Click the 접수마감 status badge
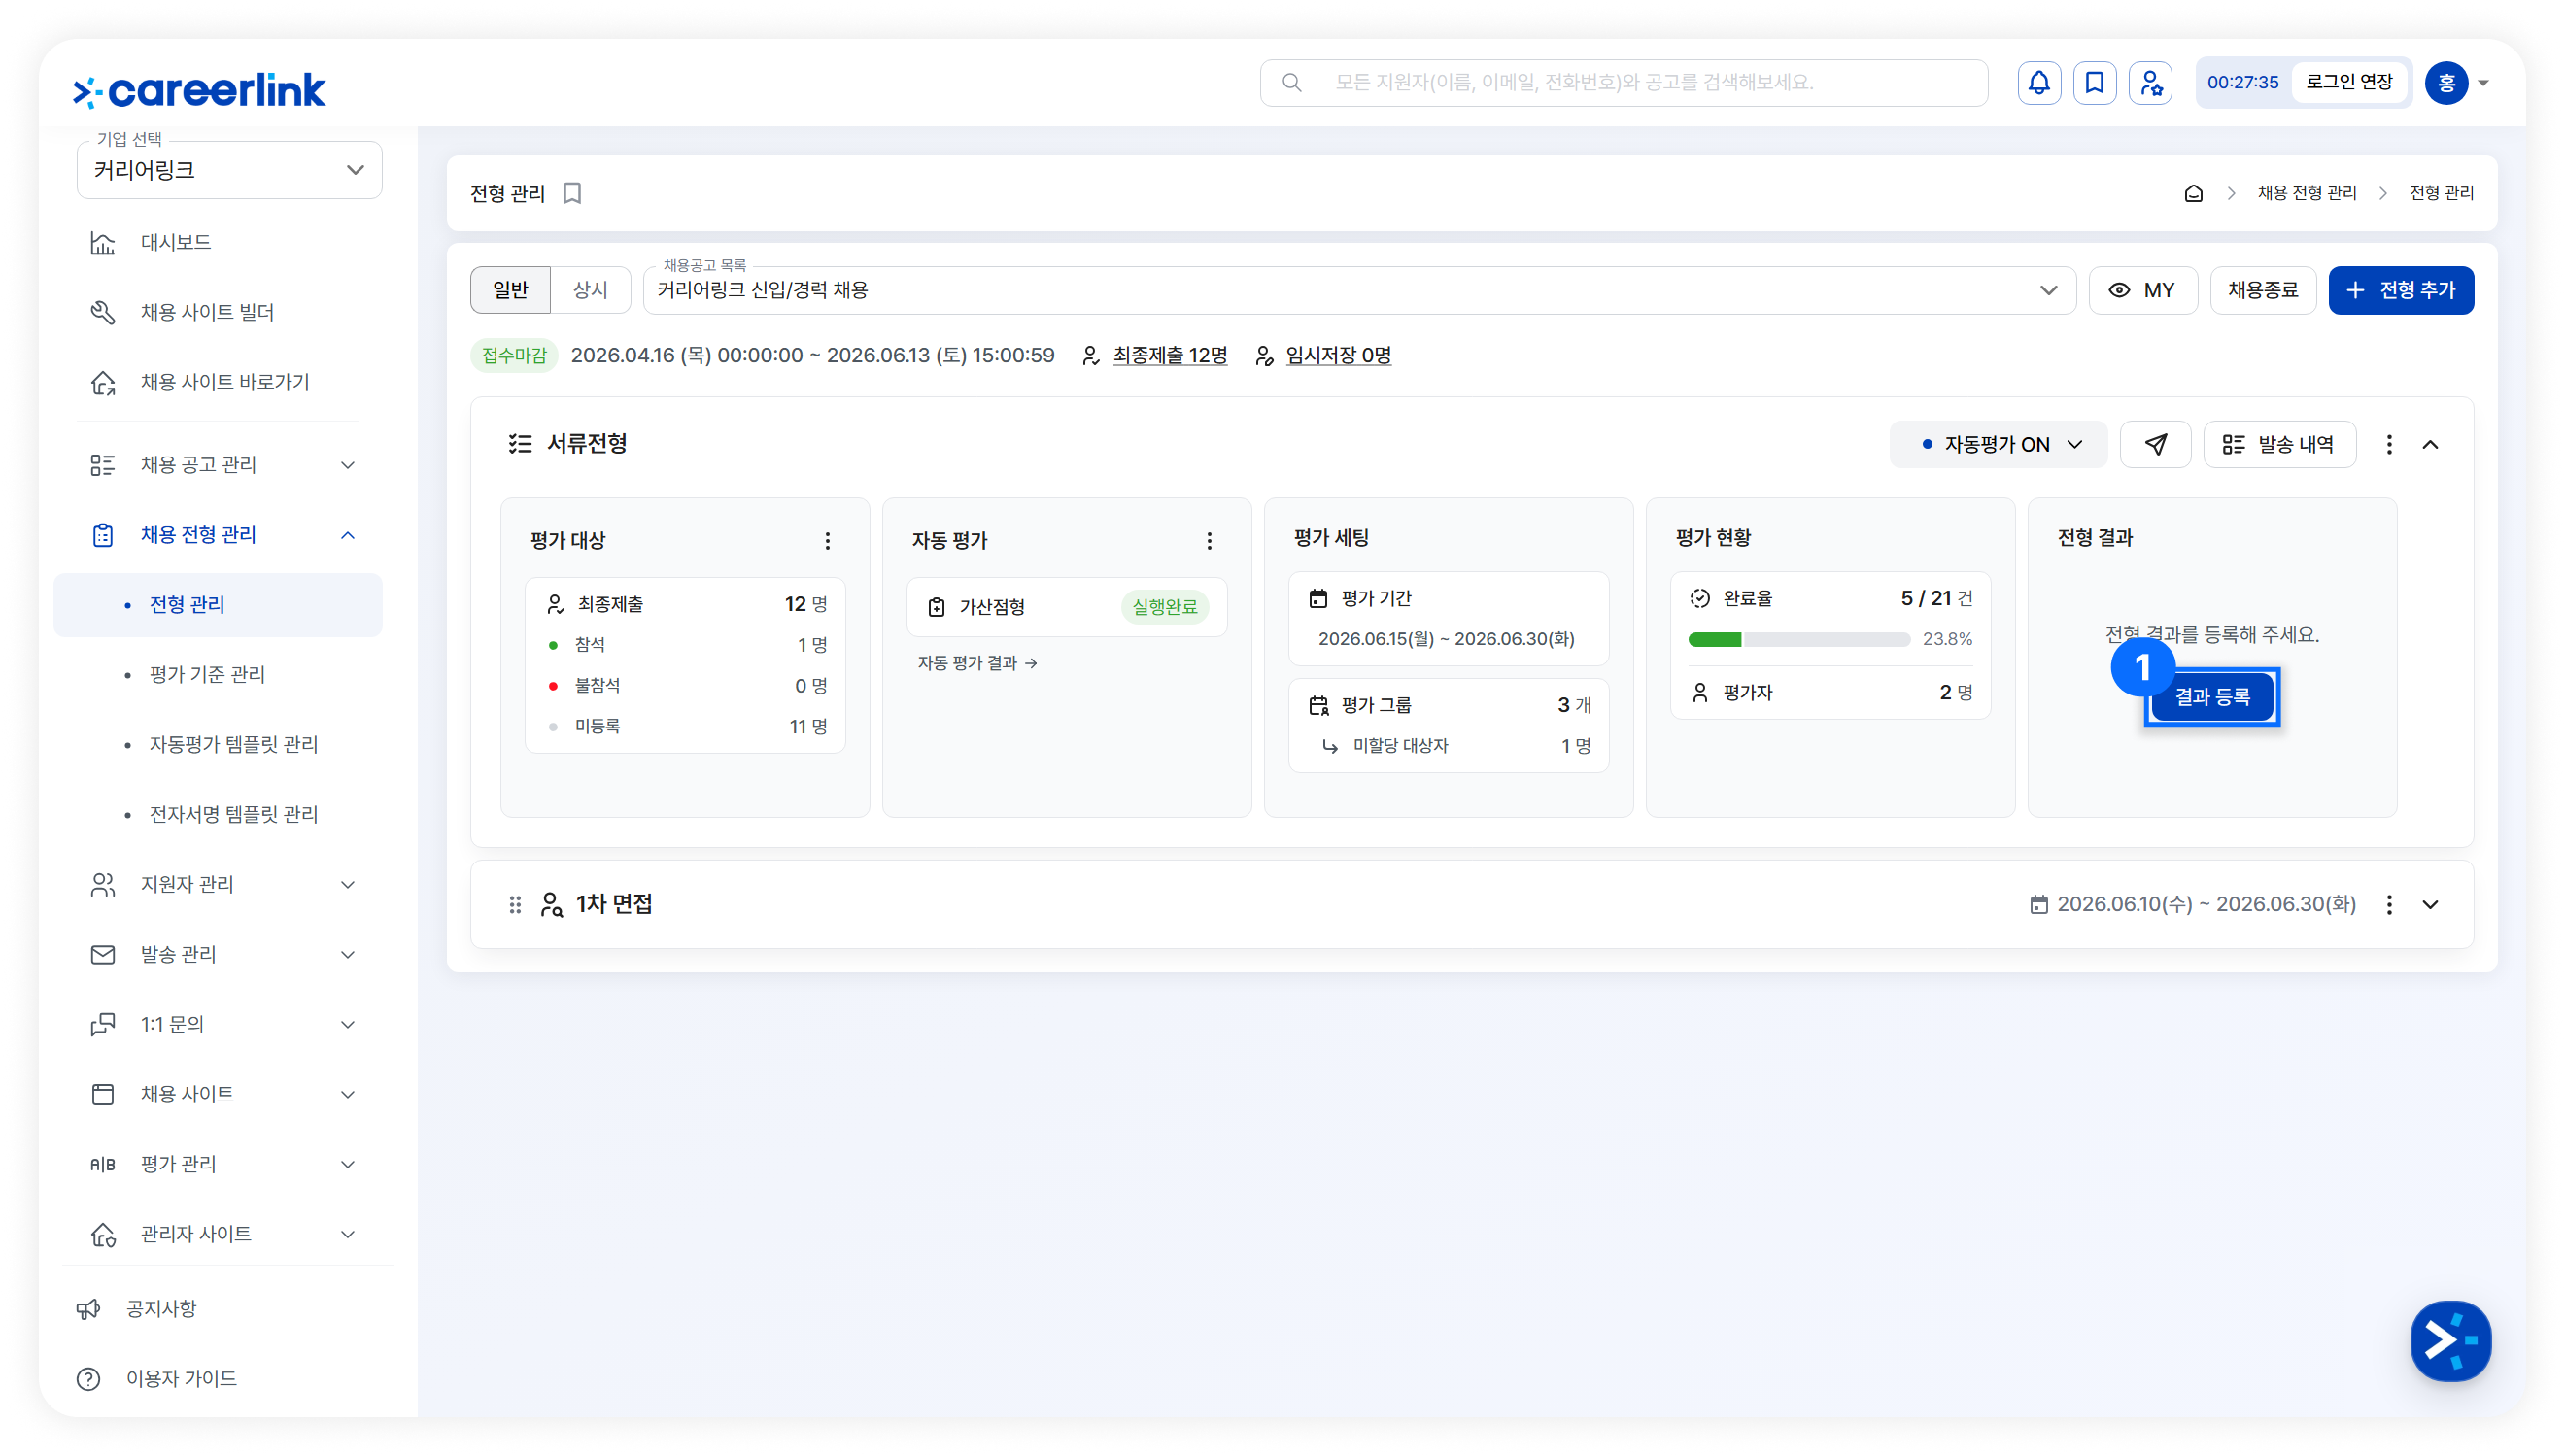 (514, 356)
